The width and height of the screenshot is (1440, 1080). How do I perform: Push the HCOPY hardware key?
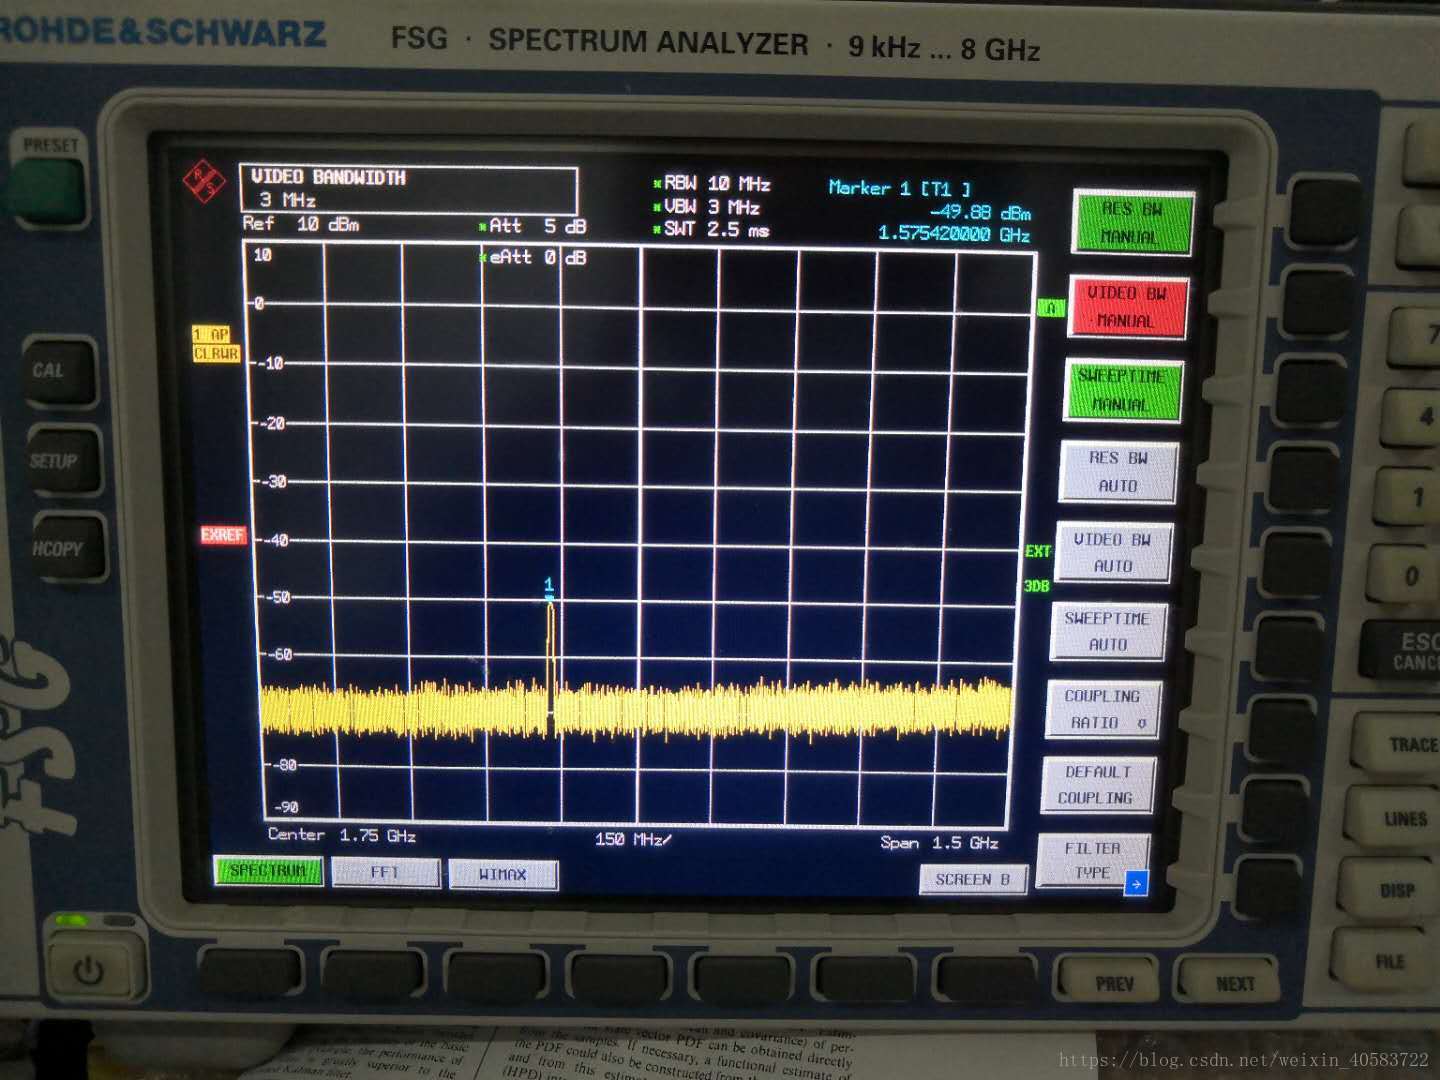[x=68, y=548]
